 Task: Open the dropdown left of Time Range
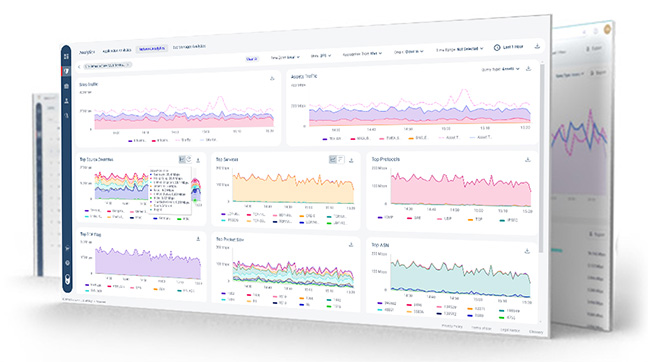[409, 52]
